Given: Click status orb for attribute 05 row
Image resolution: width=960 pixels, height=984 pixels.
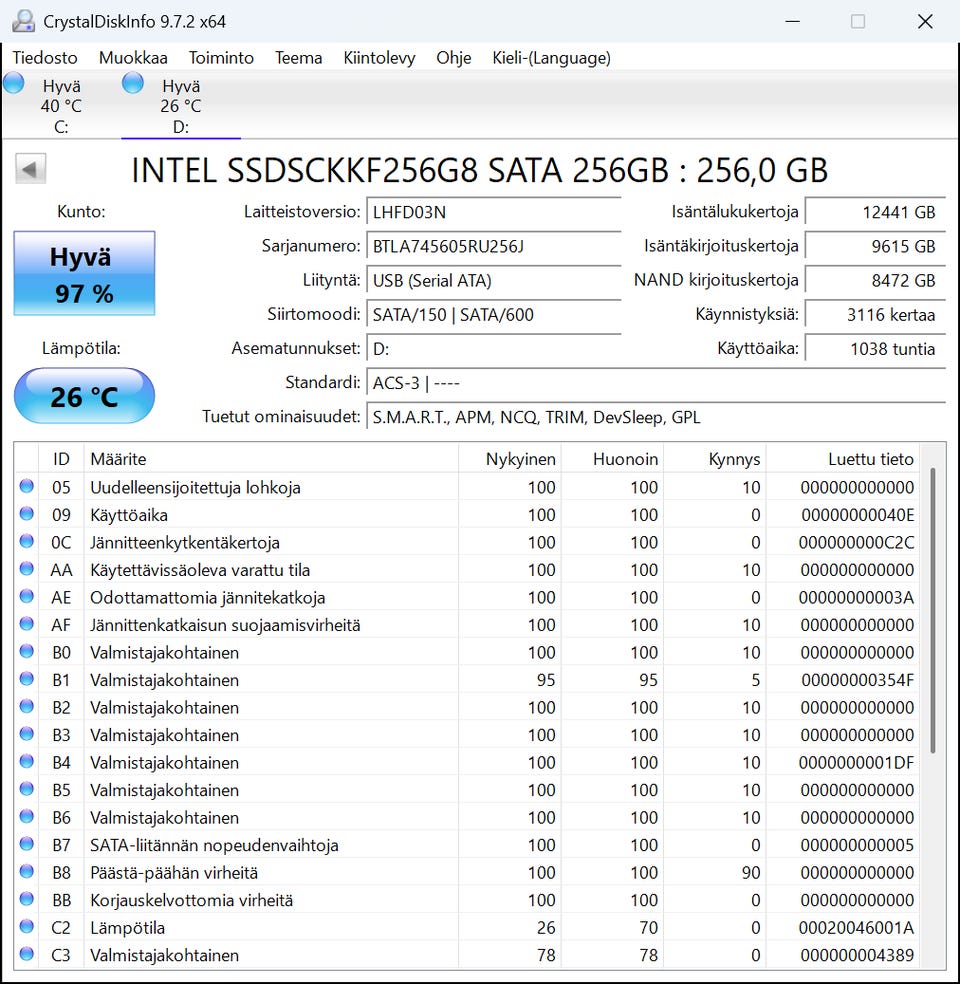Looking at the screenshot, I should click(x=27, y=487).
